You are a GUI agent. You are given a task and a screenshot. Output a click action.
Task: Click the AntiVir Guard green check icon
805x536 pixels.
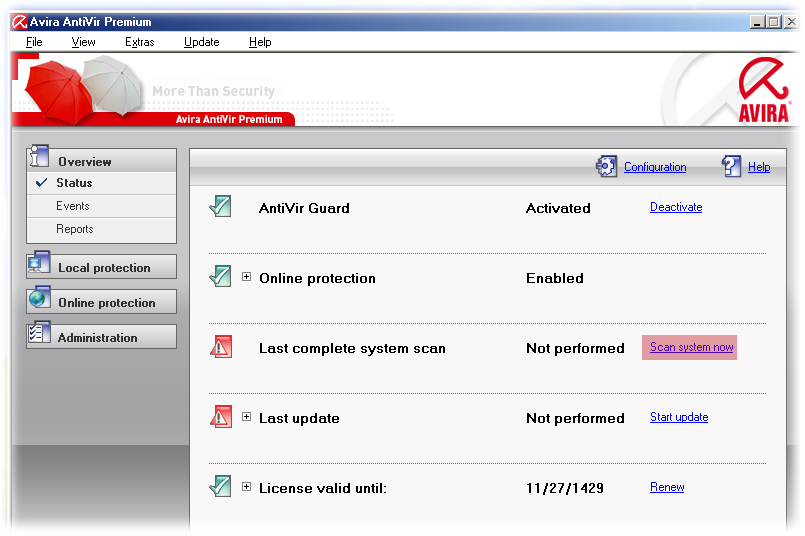tap(221, 206)
